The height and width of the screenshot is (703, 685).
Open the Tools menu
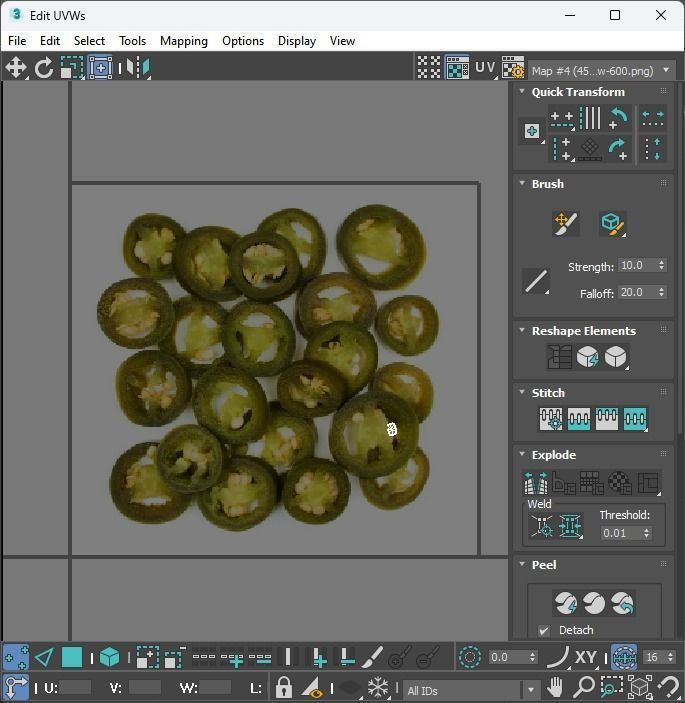click(x=133, y=41)
